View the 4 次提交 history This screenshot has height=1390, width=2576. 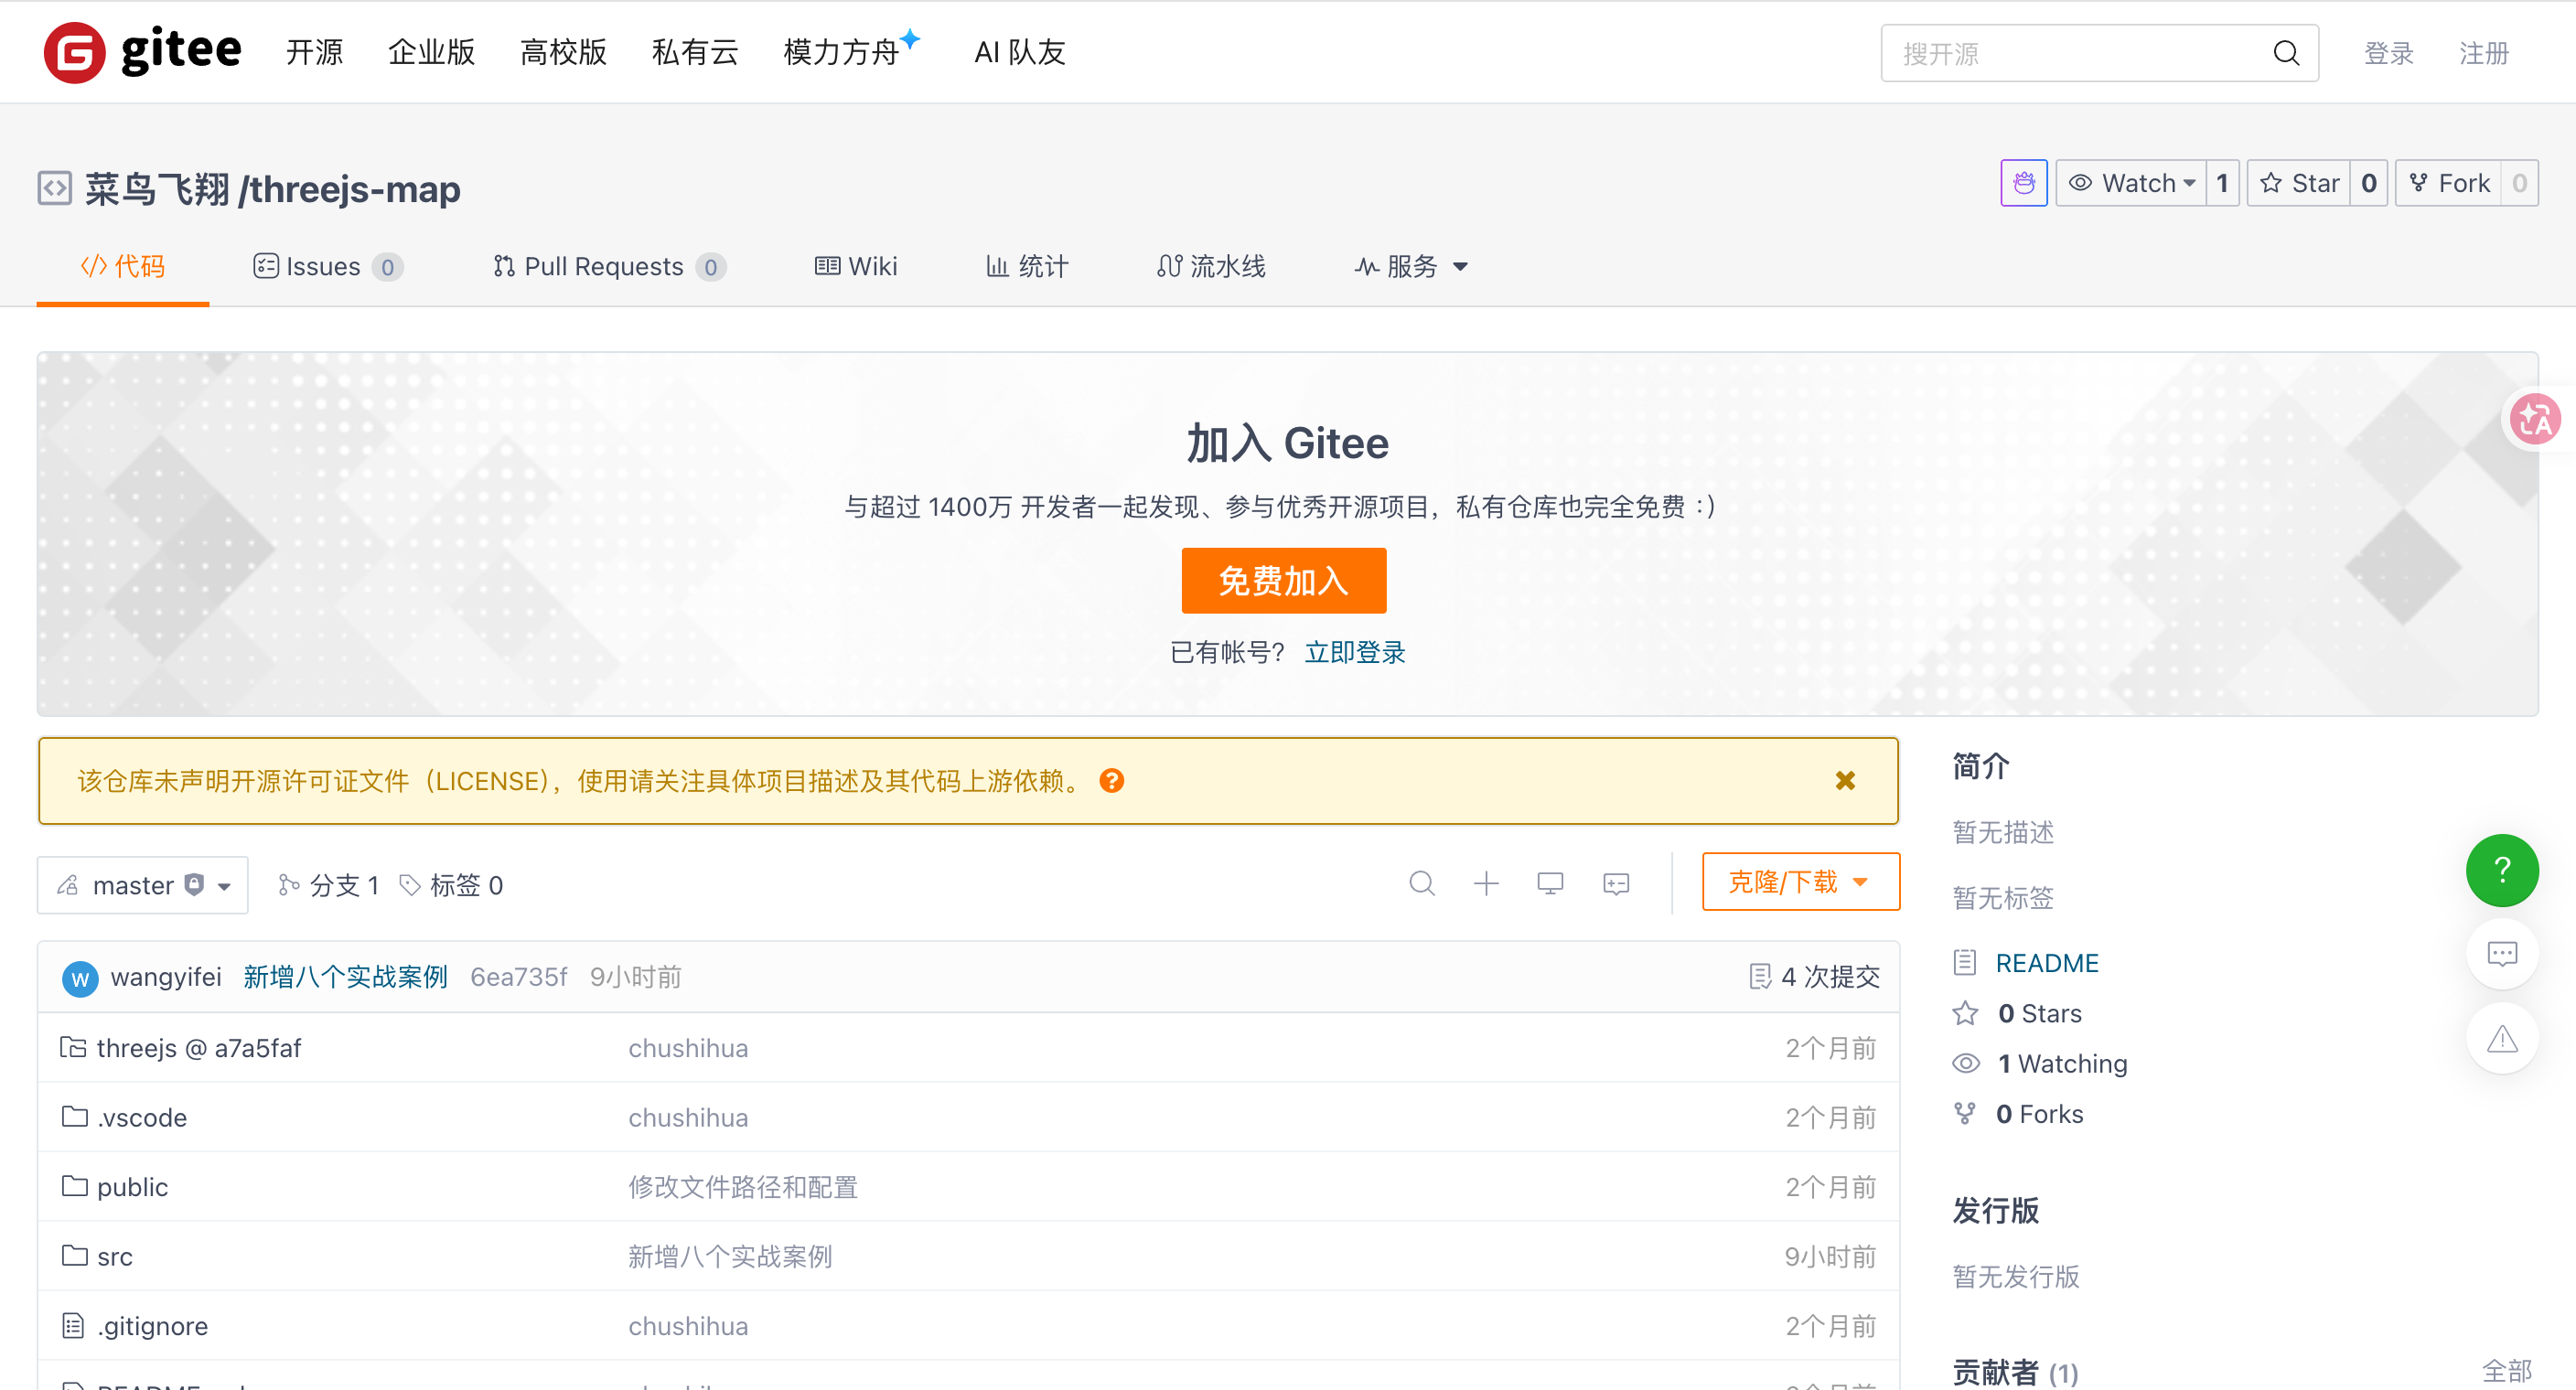pos(1814,977)
